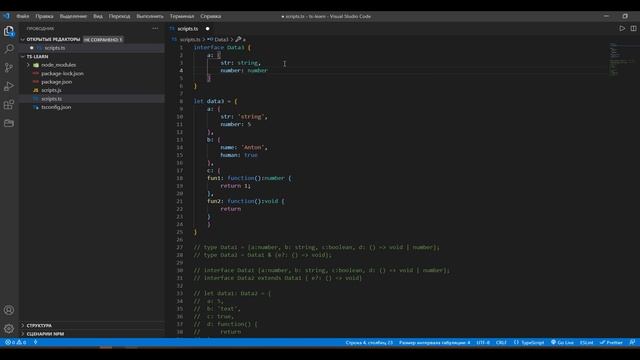Split the editor with the split icon

(x=633, y=29)
